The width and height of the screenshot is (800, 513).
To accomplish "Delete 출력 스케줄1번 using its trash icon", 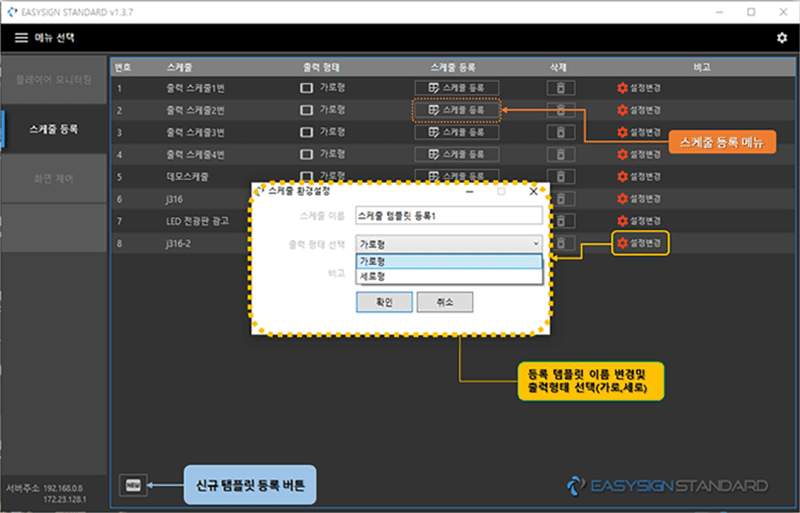I will tap(560, 88).
